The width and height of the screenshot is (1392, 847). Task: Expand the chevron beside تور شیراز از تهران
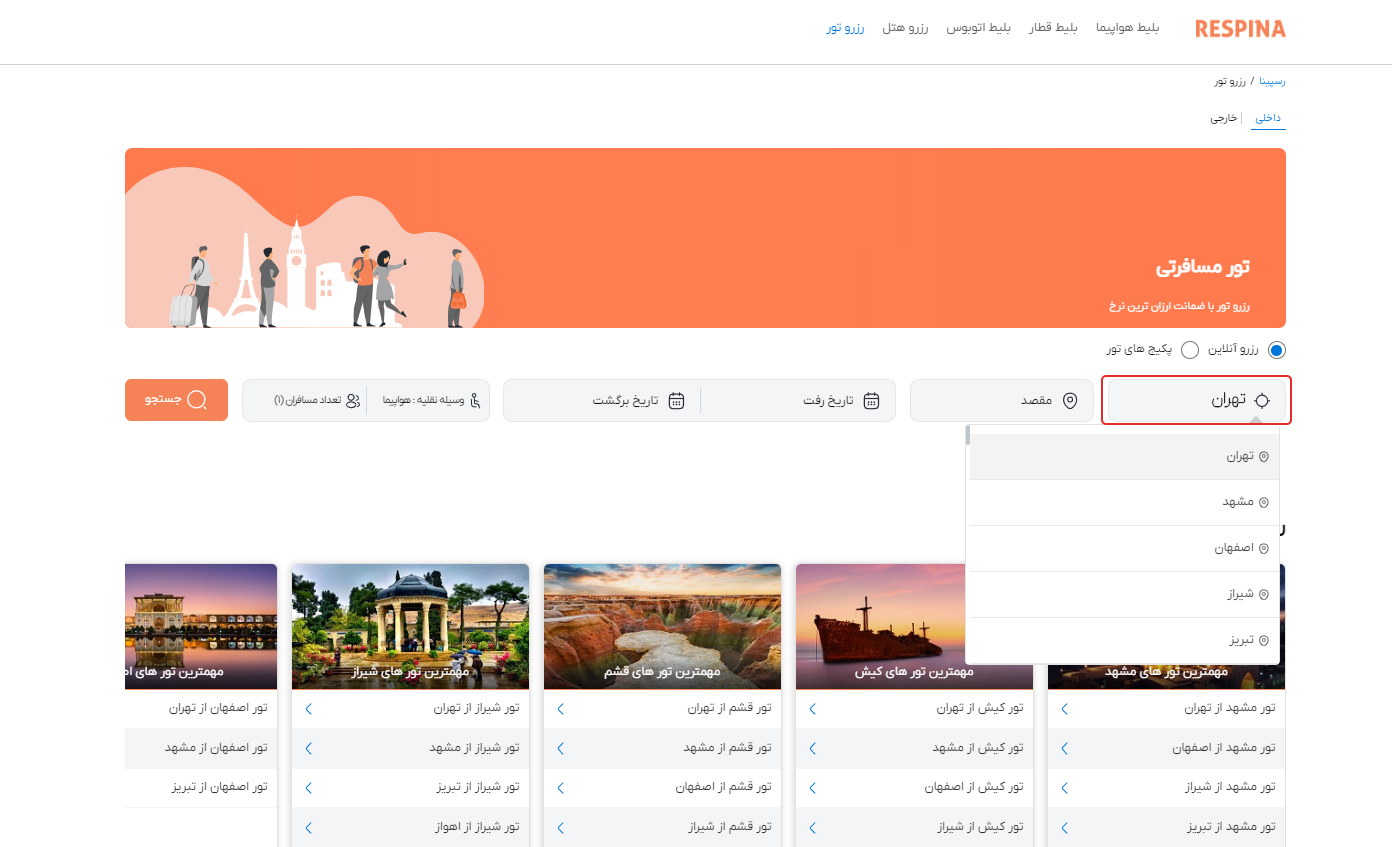[x=308, y=708]
